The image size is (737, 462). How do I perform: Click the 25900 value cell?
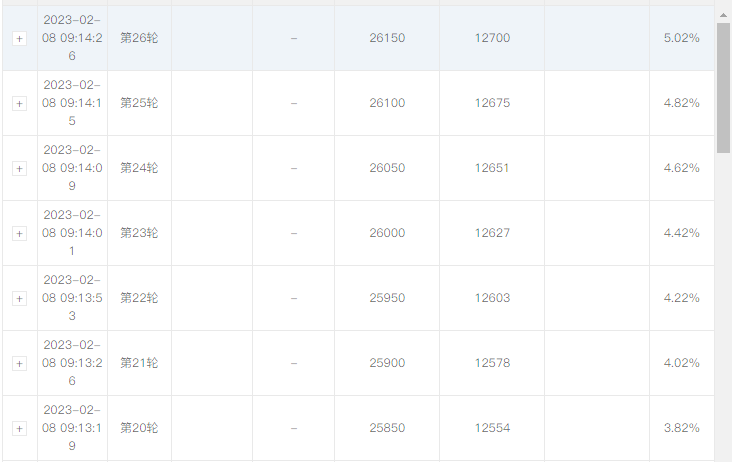click(387, 363)
